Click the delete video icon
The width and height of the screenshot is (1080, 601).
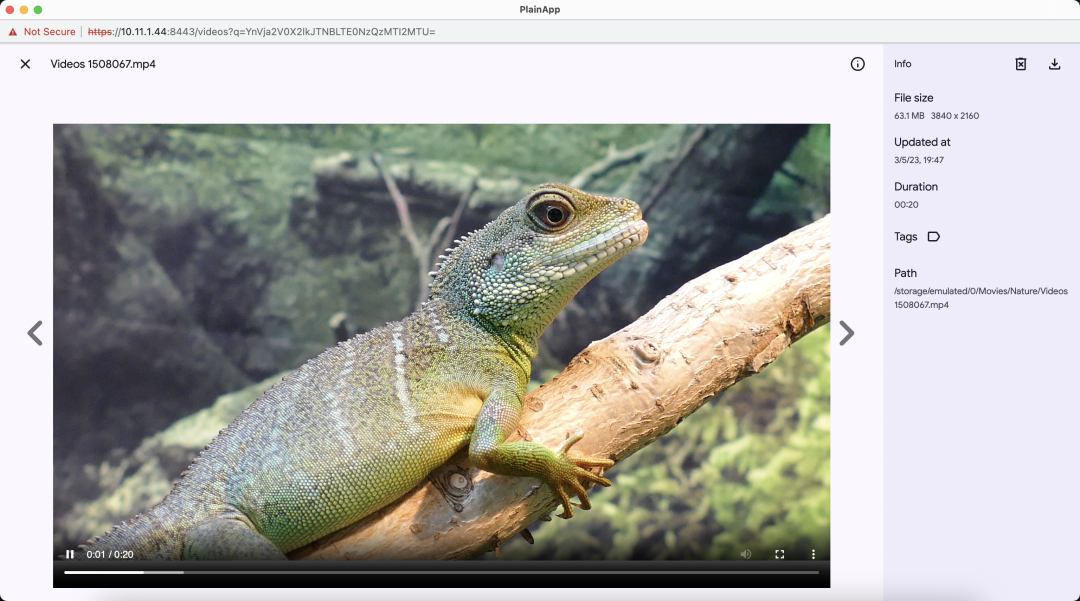[x=1020, y=63]
